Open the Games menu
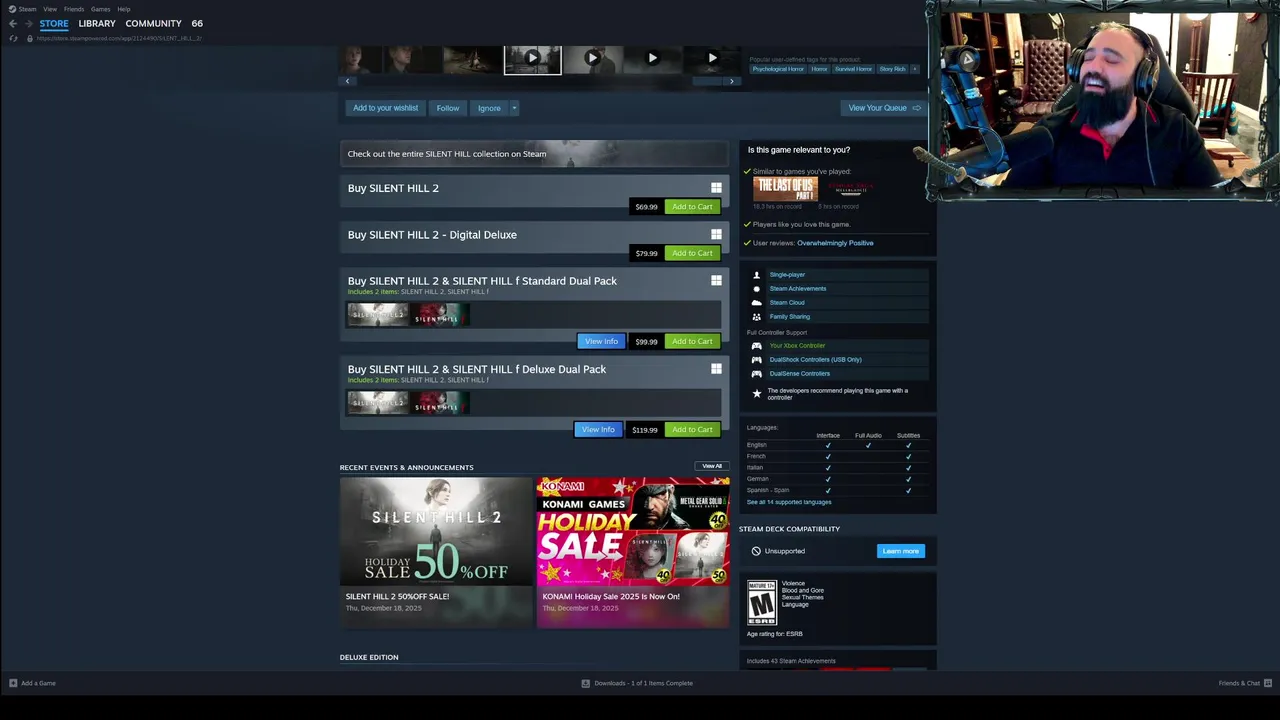1280x720 pixels. 101,9
